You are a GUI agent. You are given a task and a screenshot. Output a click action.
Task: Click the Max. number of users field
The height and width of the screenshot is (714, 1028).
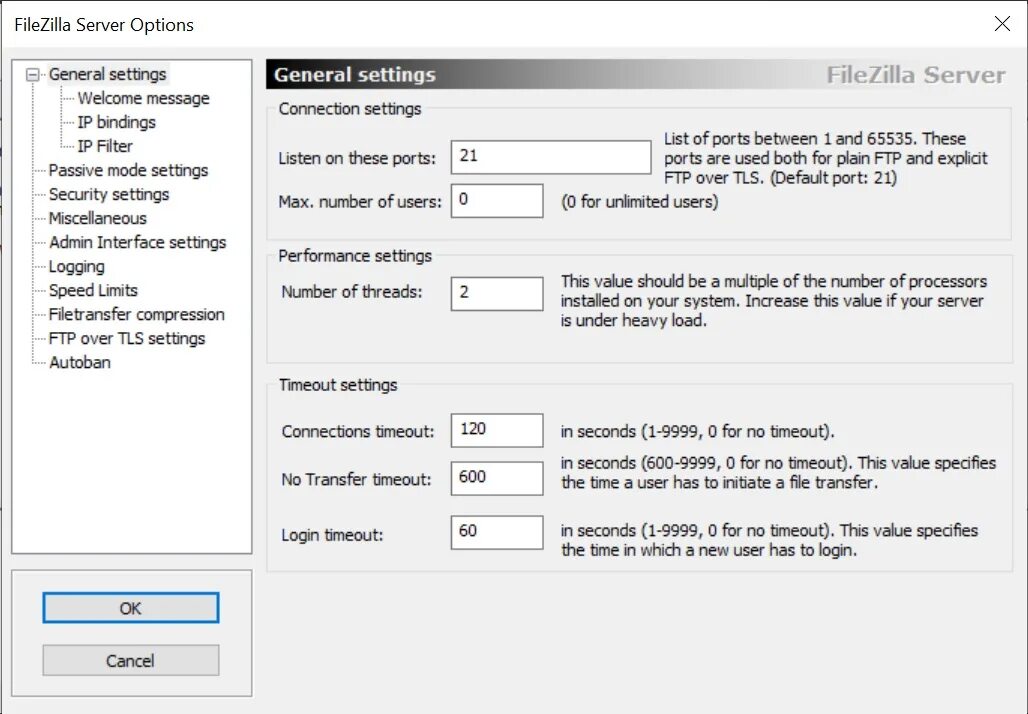click(497, 201)
